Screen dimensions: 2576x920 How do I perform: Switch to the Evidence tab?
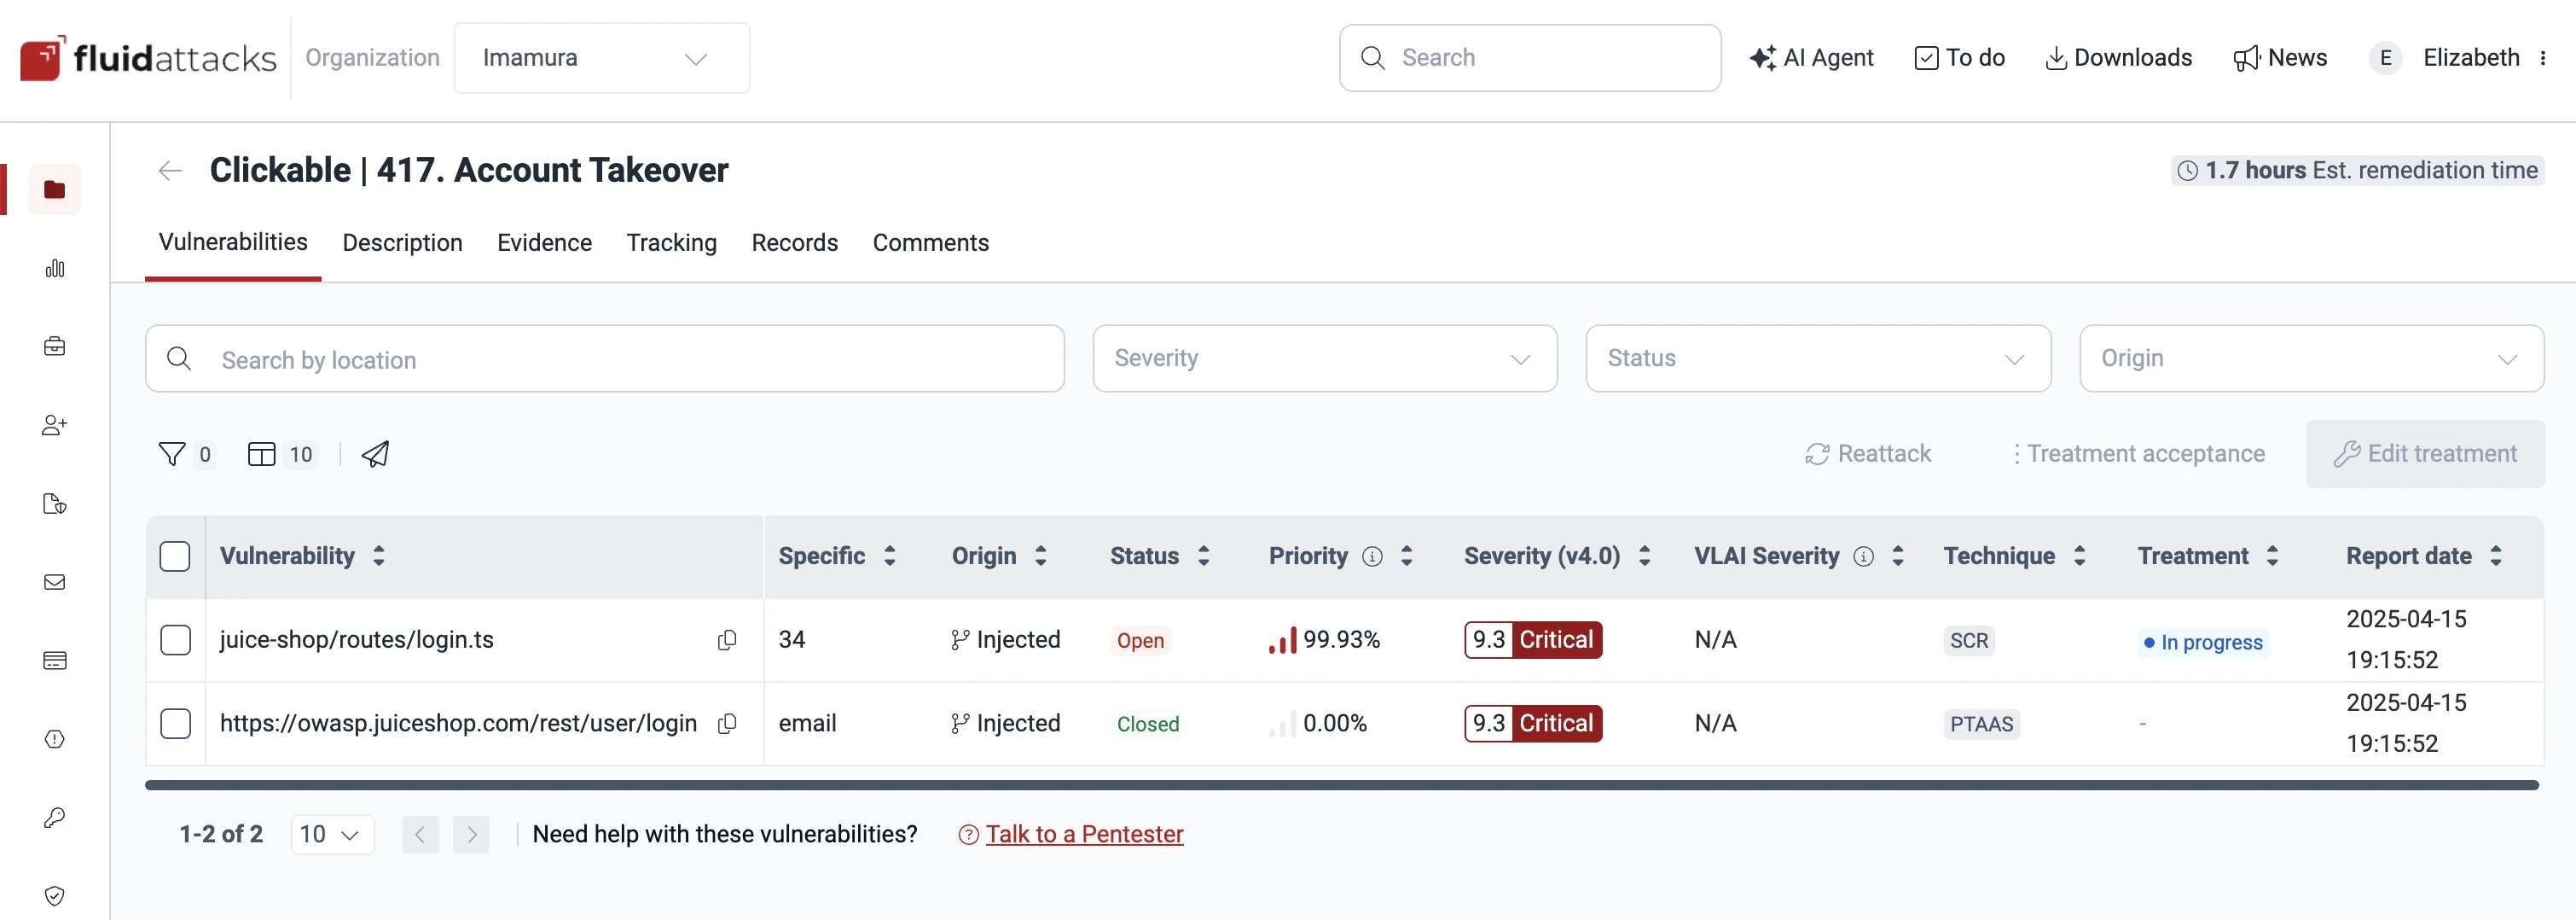[544, 243]
